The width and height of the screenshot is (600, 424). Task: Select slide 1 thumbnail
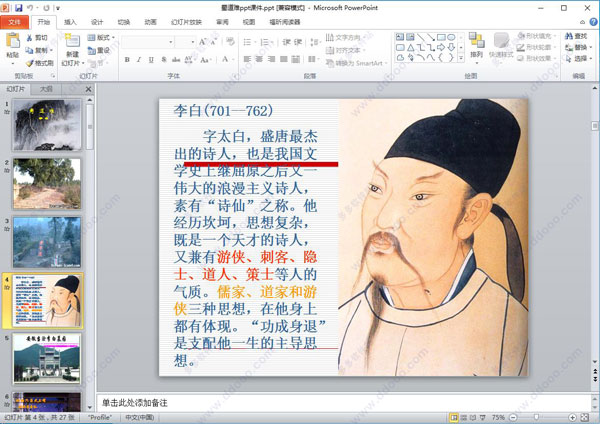tap(47, 125)
